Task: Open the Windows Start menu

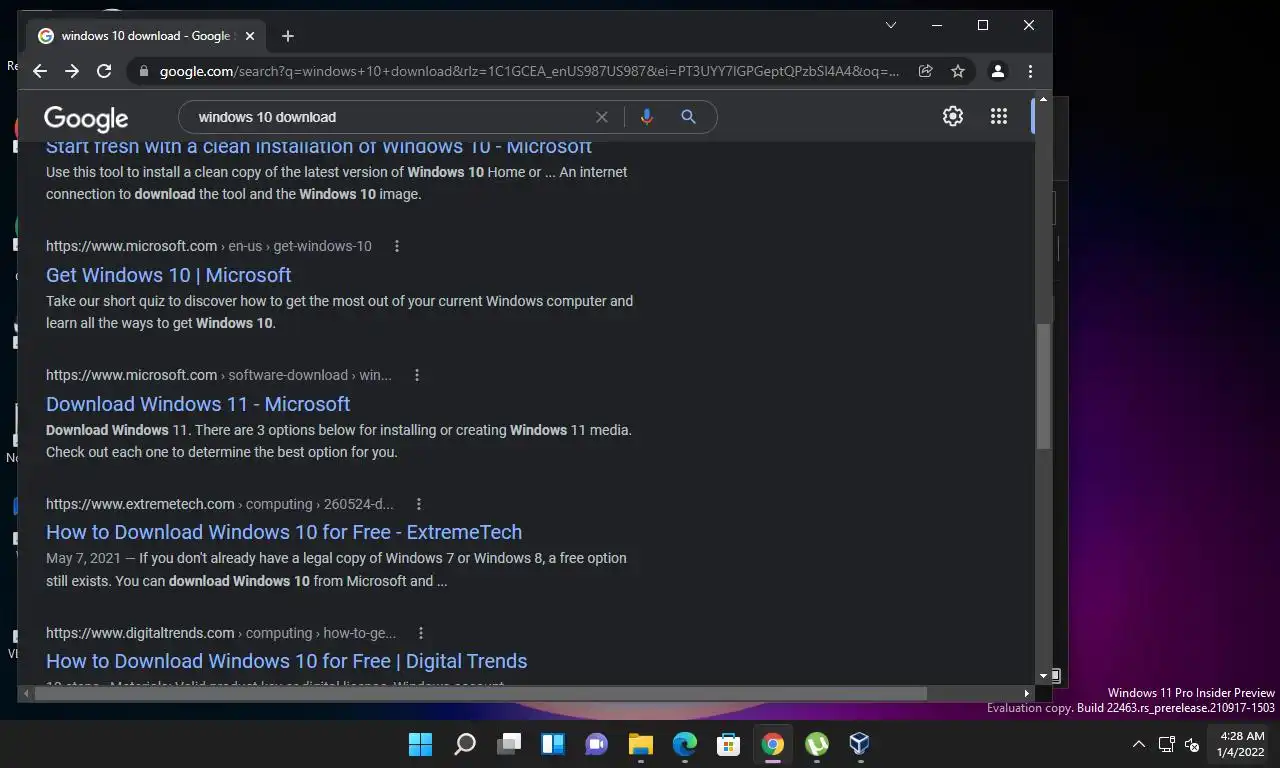Action: tap(421, 744)
